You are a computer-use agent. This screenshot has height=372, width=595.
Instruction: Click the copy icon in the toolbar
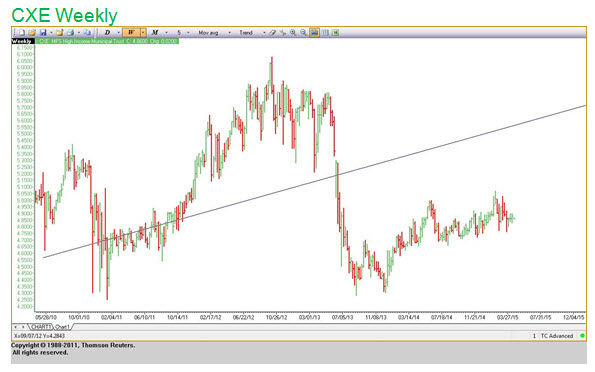pyautogui.click(x=87, y=33)
